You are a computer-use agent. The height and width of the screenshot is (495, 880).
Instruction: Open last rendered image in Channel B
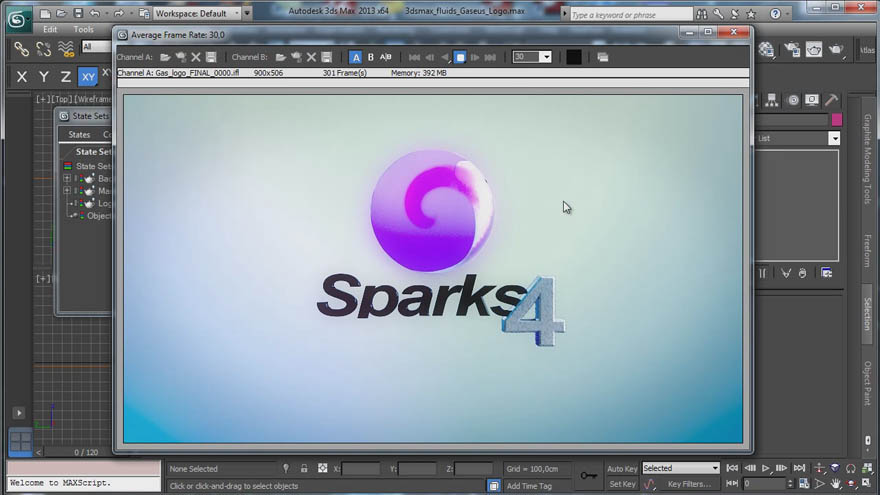pyautogui.click(x=296, y=57)
